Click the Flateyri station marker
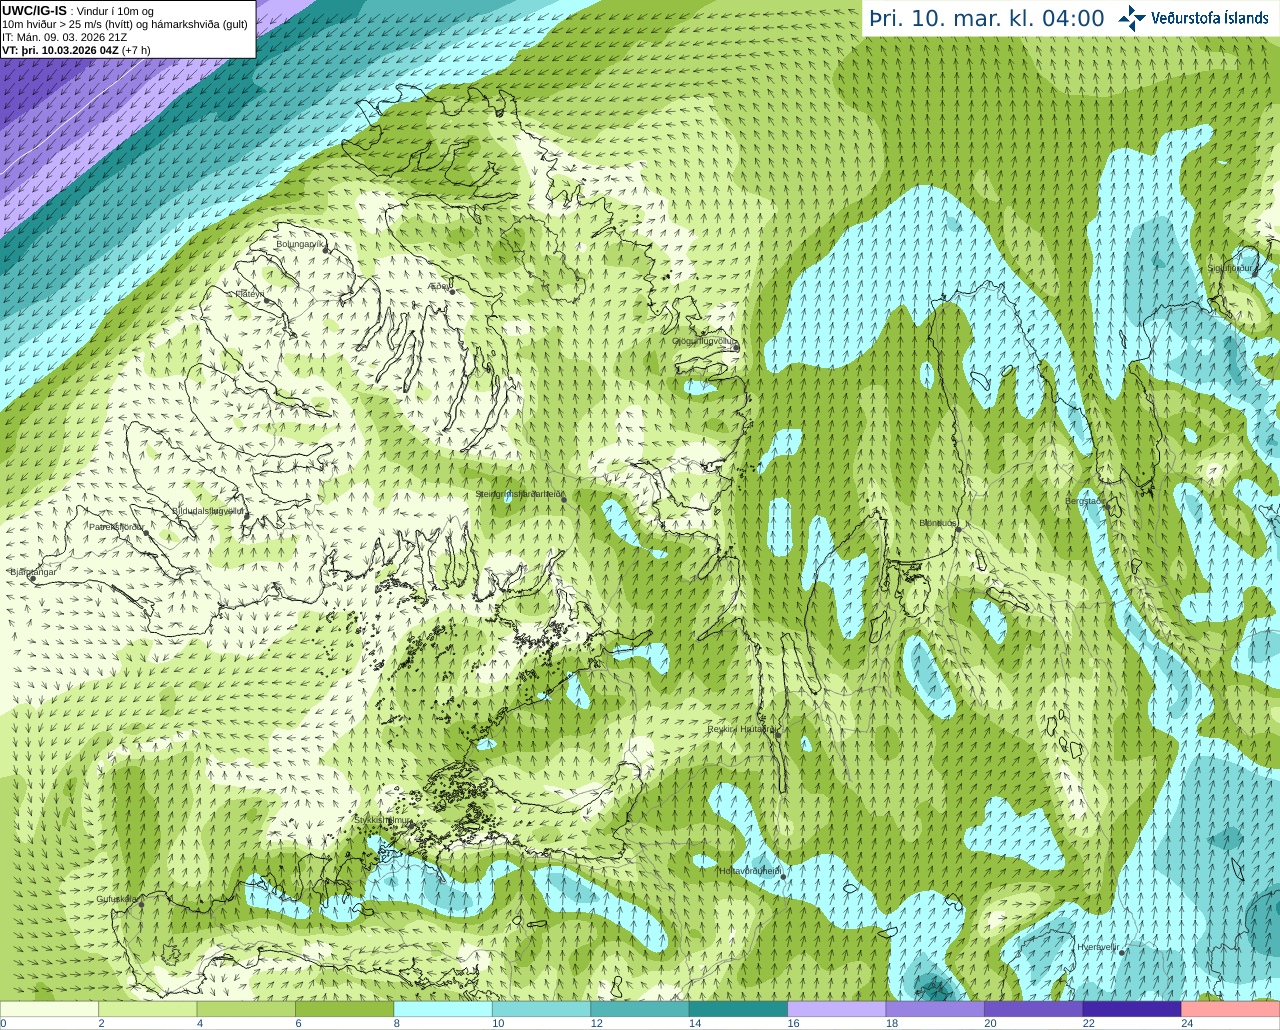 coord(268,299)
